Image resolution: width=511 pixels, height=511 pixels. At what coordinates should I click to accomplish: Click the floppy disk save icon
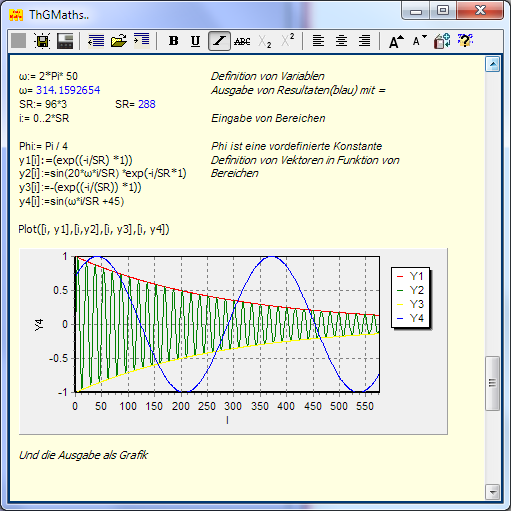point(42,41)
